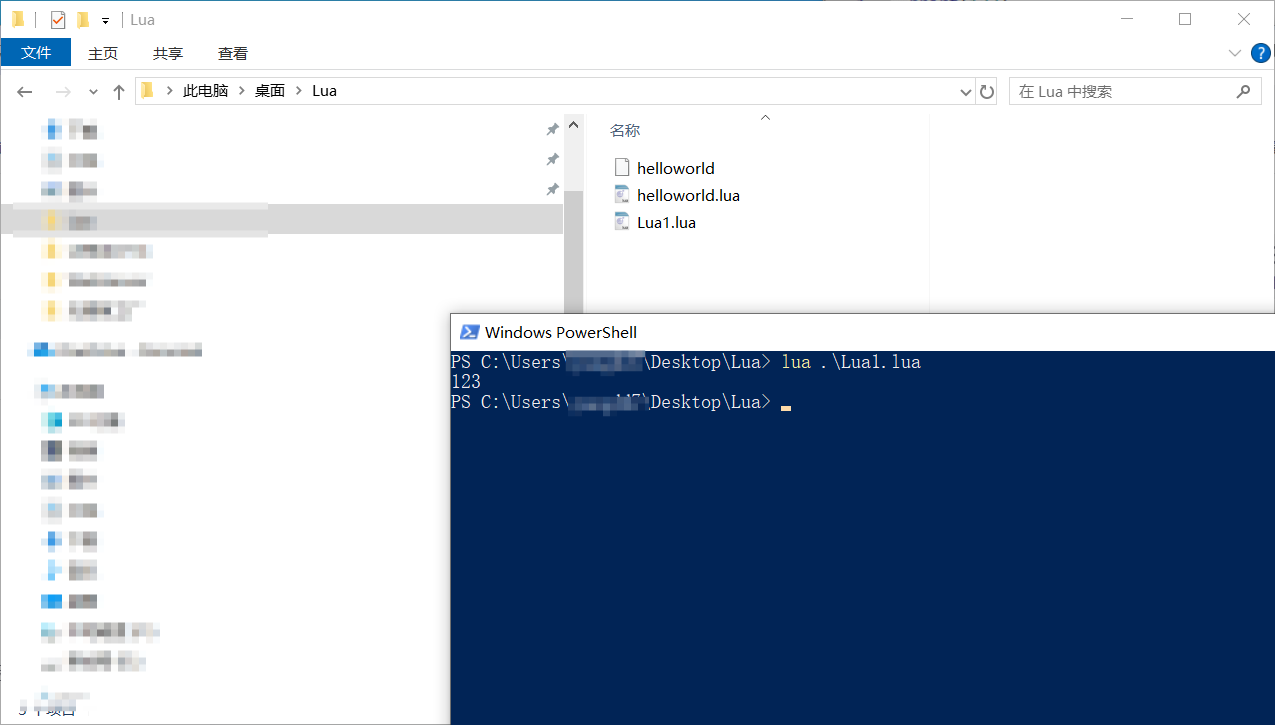Switch to the 共享 ribbon tab
The width and height of the screenshot is (1275, 725).
click(x=168, y=54)
